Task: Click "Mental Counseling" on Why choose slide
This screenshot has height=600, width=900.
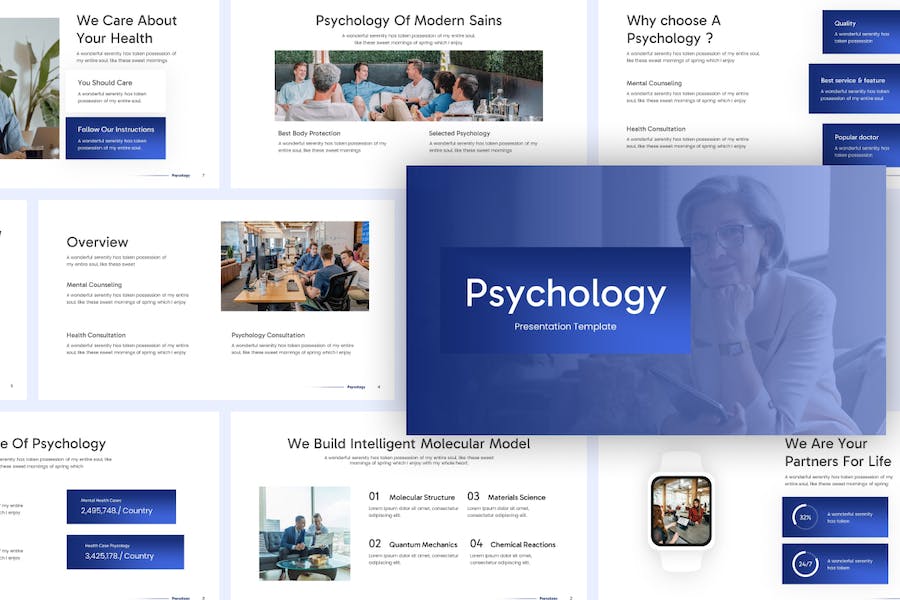Action: coord(654,83)
